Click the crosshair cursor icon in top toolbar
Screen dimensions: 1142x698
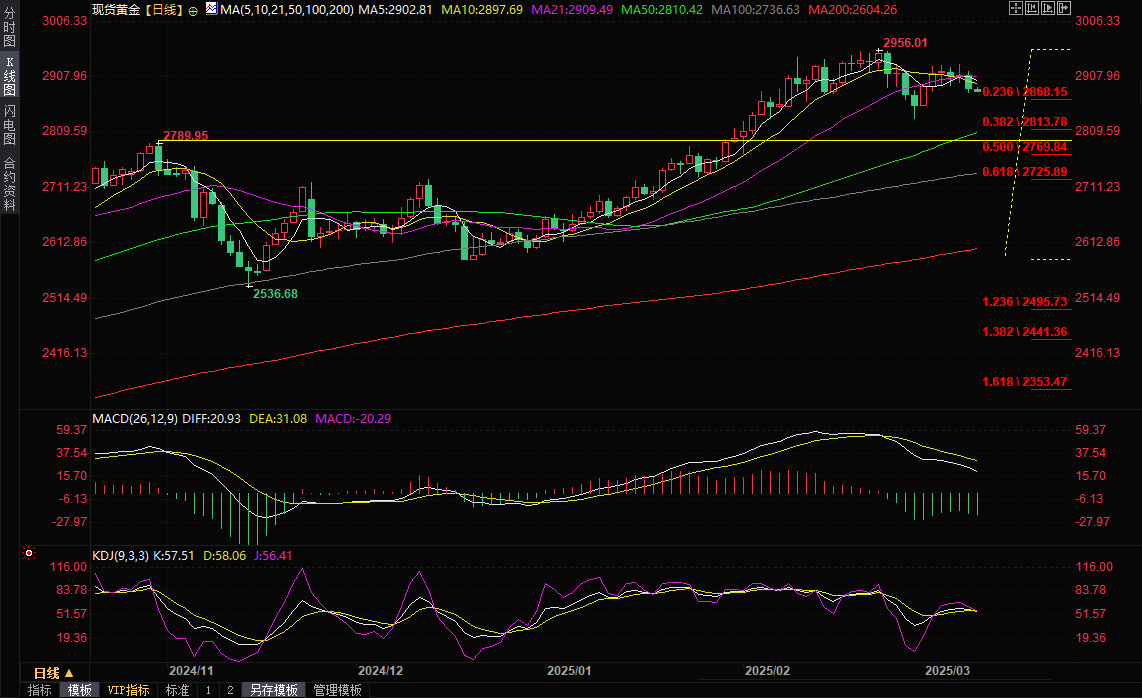[x=1015, y=8]
